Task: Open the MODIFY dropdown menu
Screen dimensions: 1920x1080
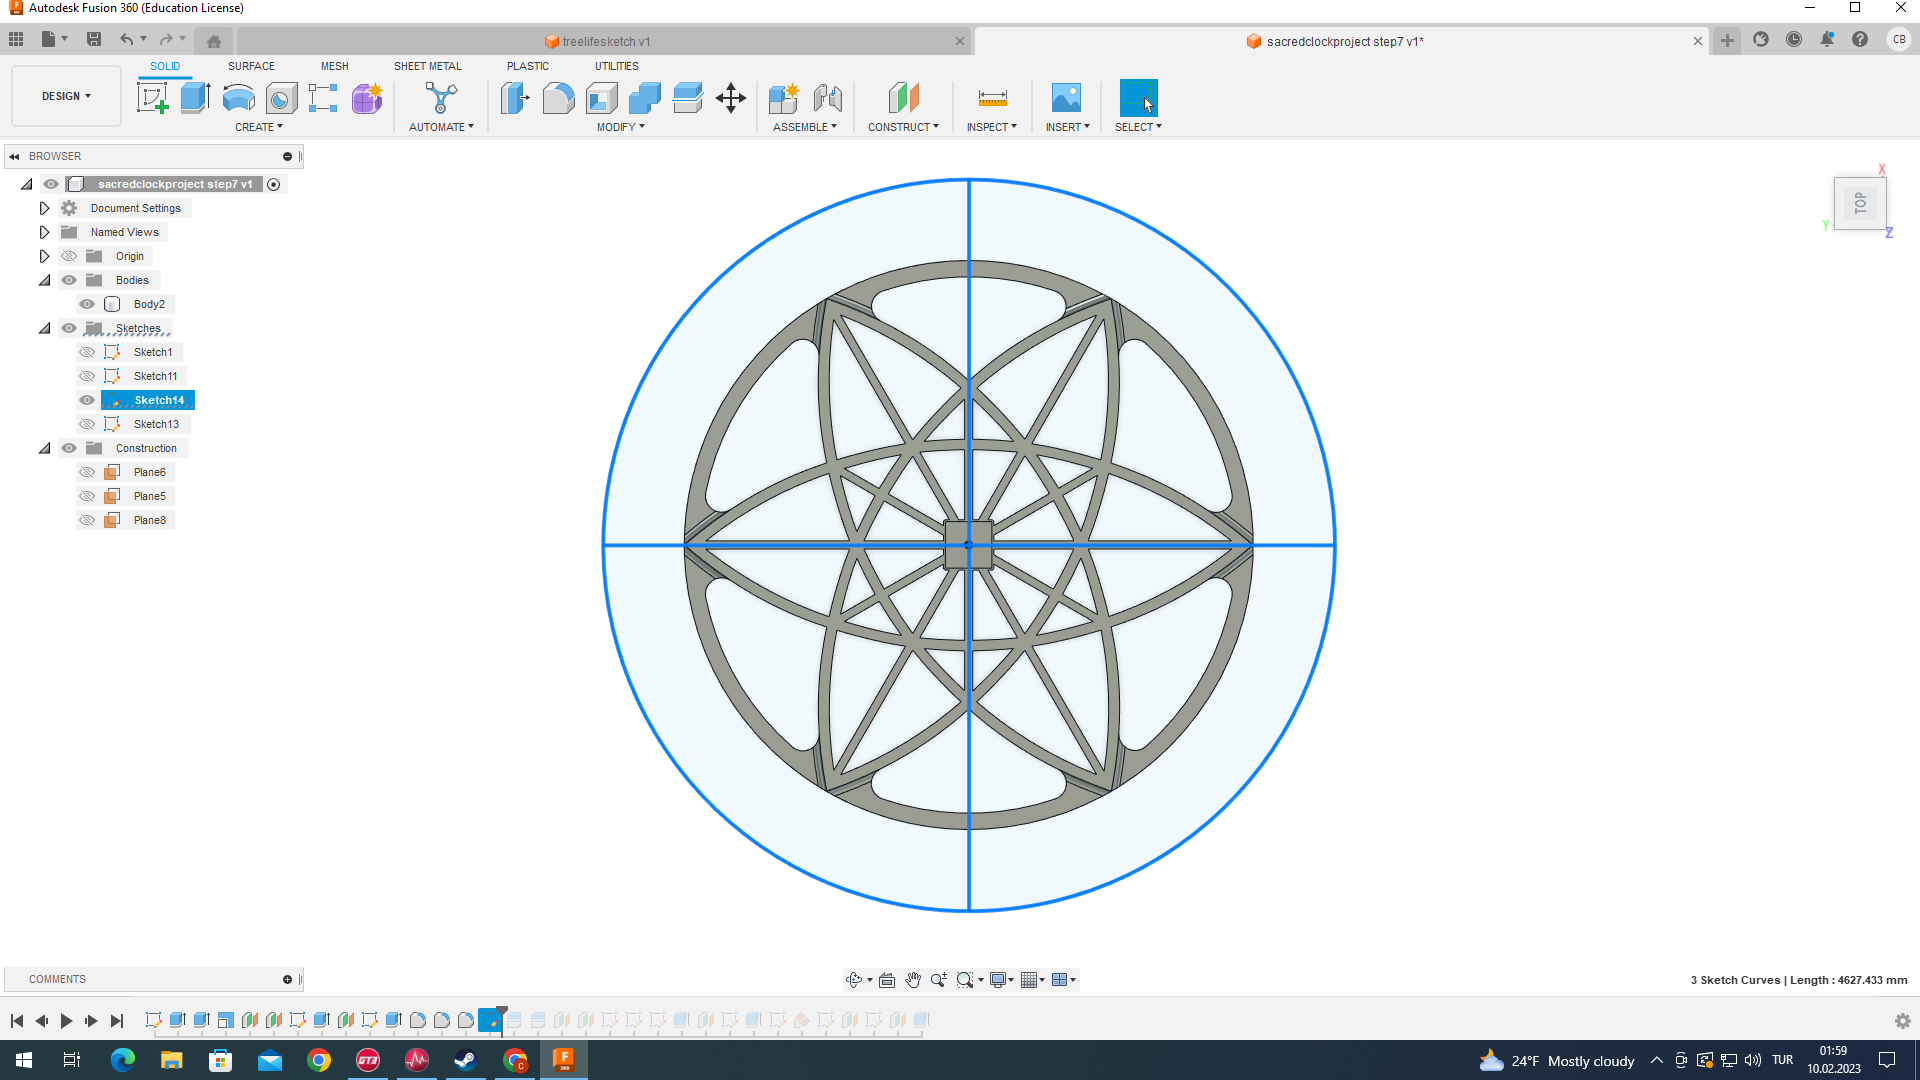Action: pos(620,127)
